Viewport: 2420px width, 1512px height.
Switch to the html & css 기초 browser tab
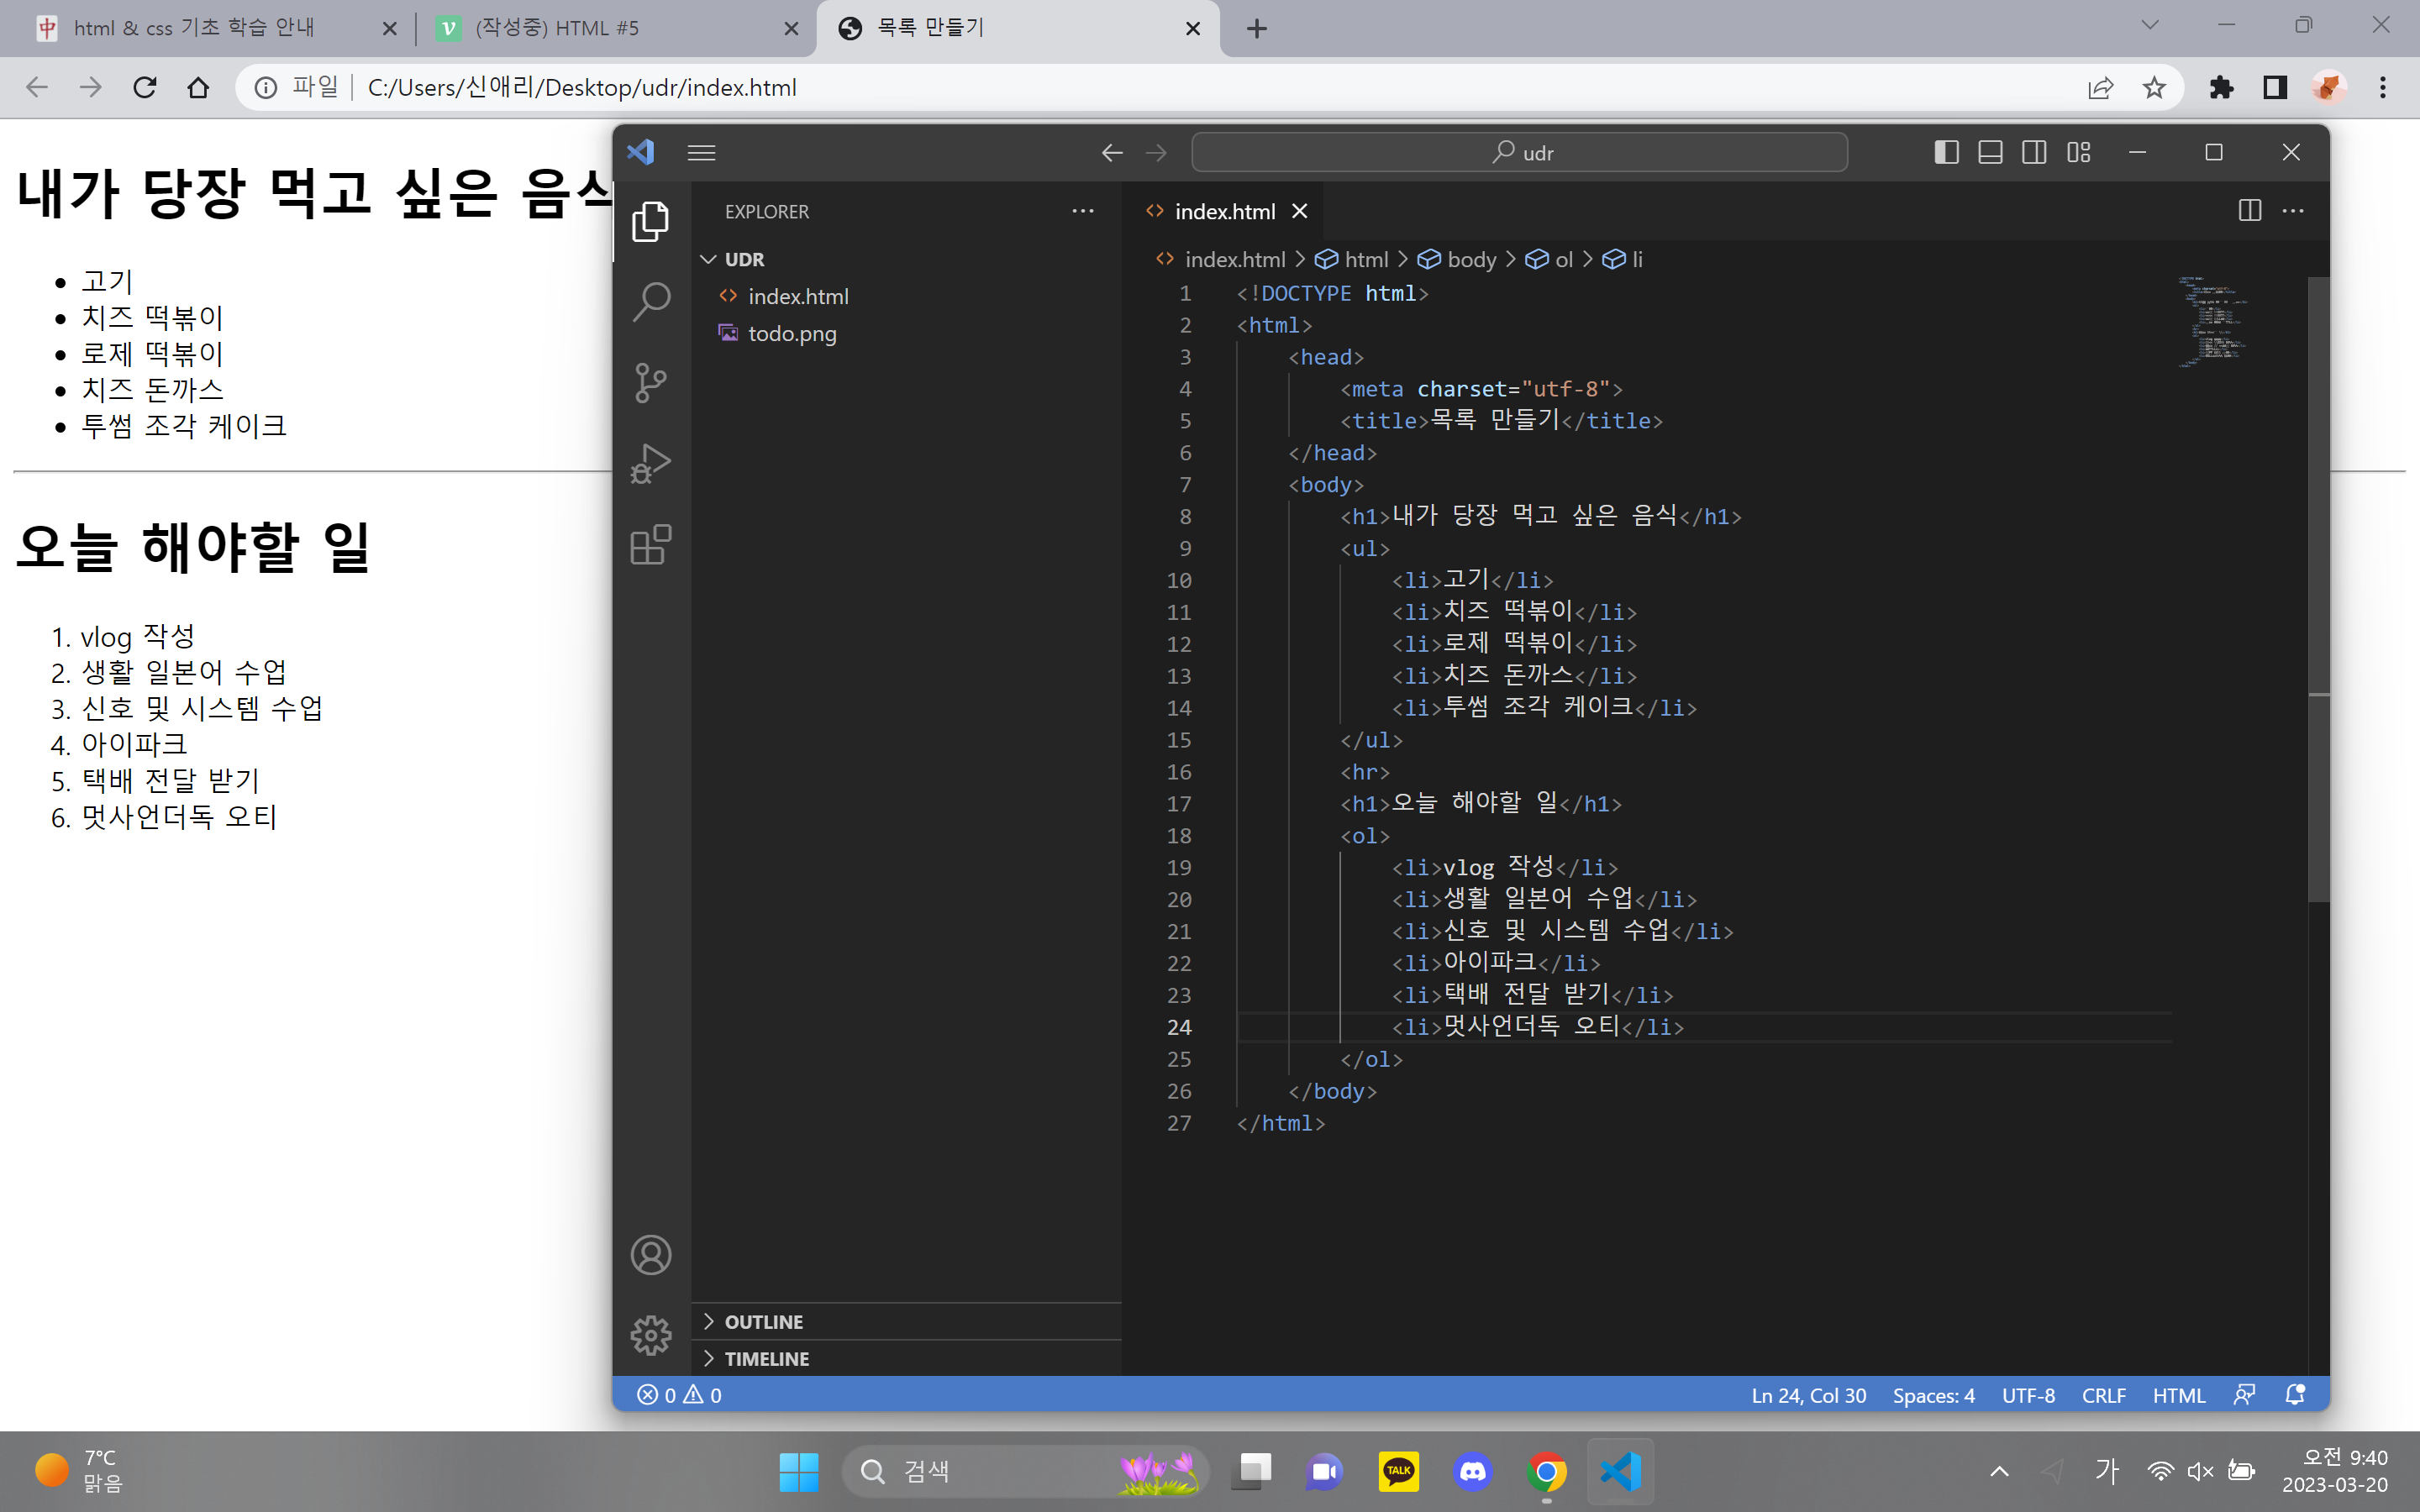click(195, 28)
